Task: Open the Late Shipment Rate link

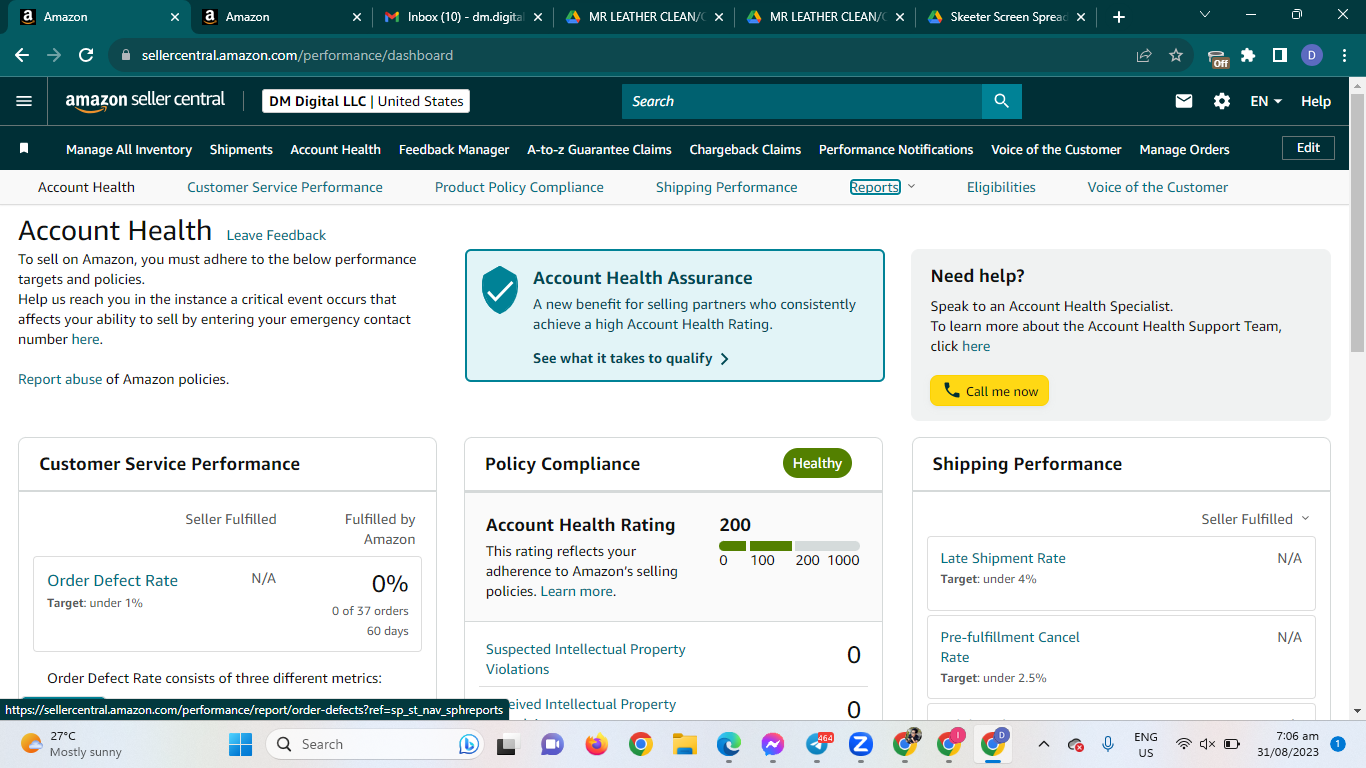Action: tap(1003, 558)
